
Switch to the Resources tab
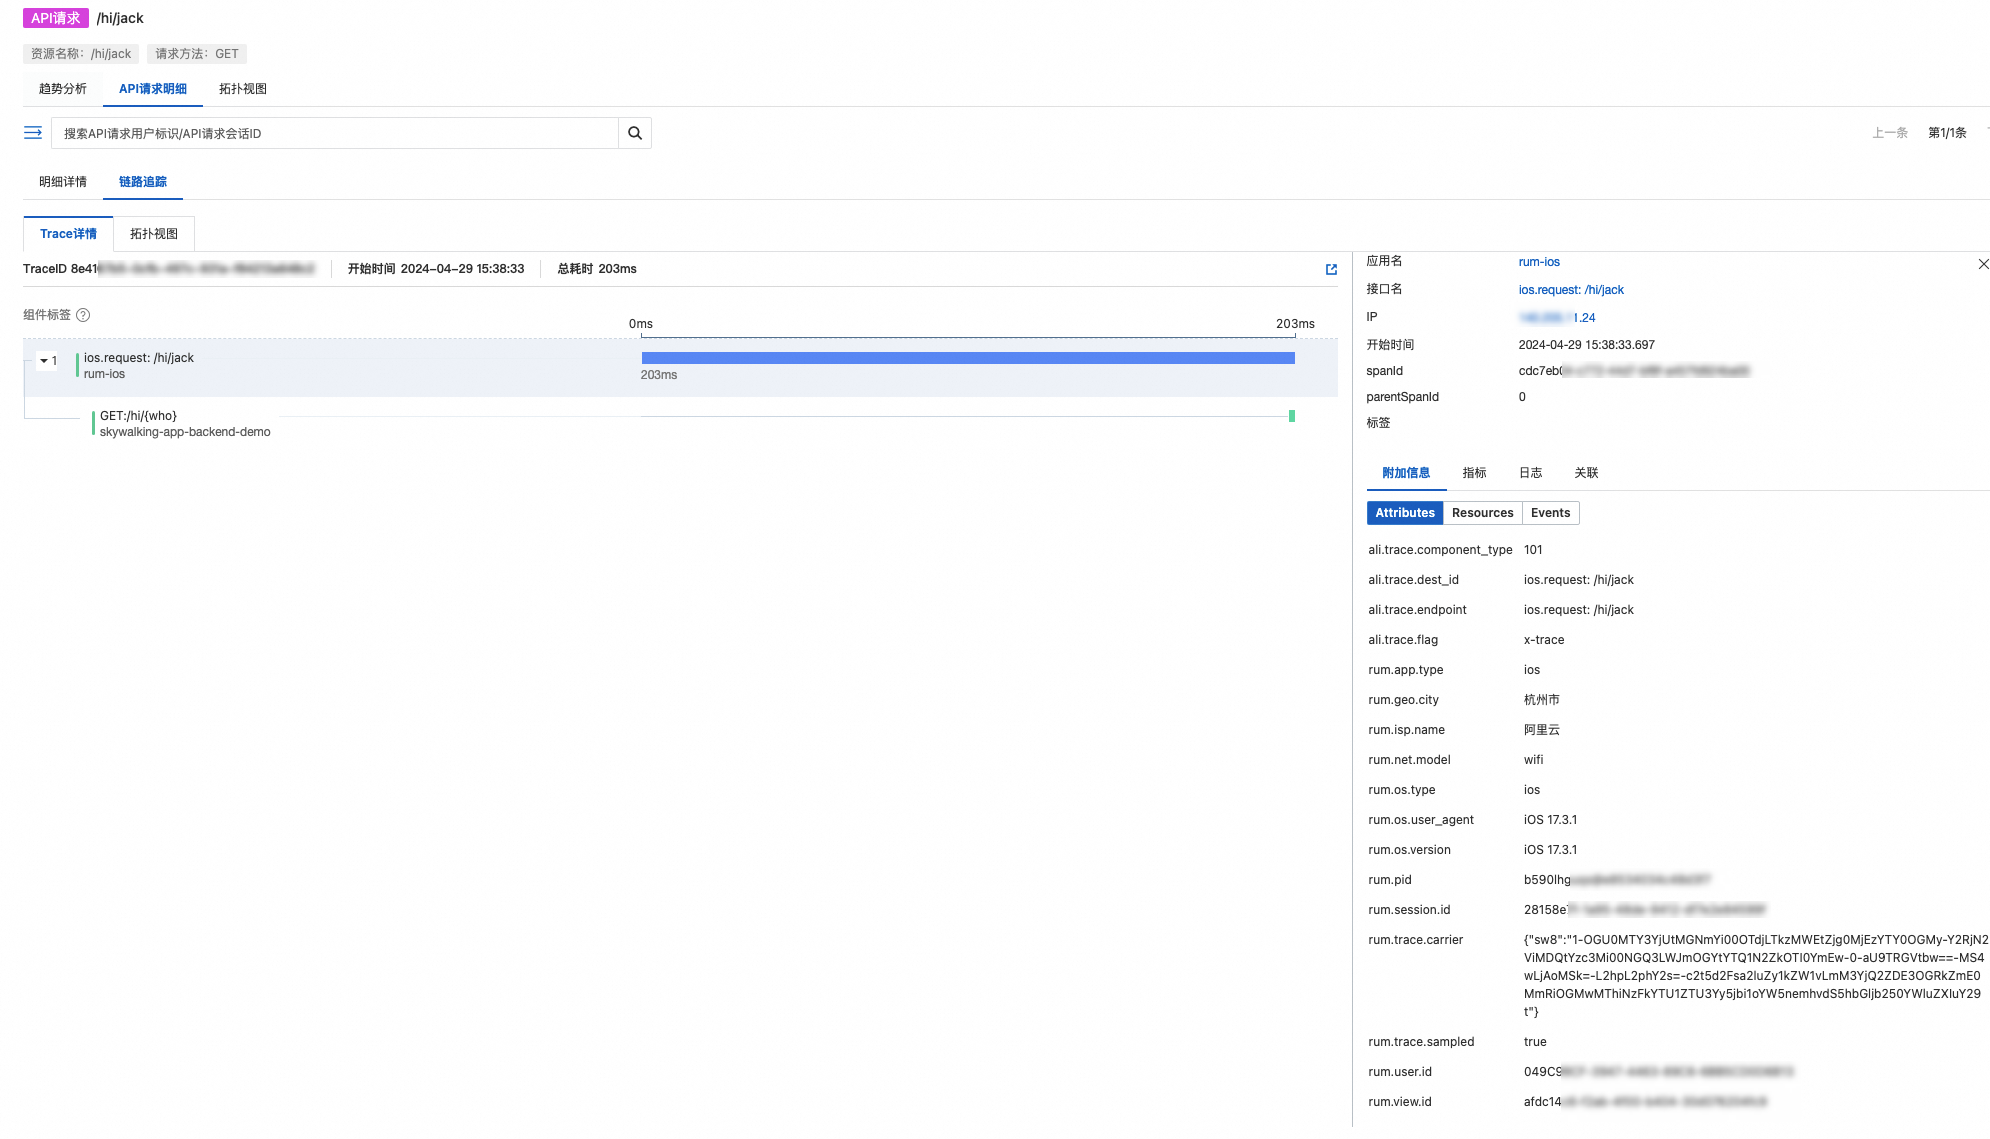click(1482, 512)
